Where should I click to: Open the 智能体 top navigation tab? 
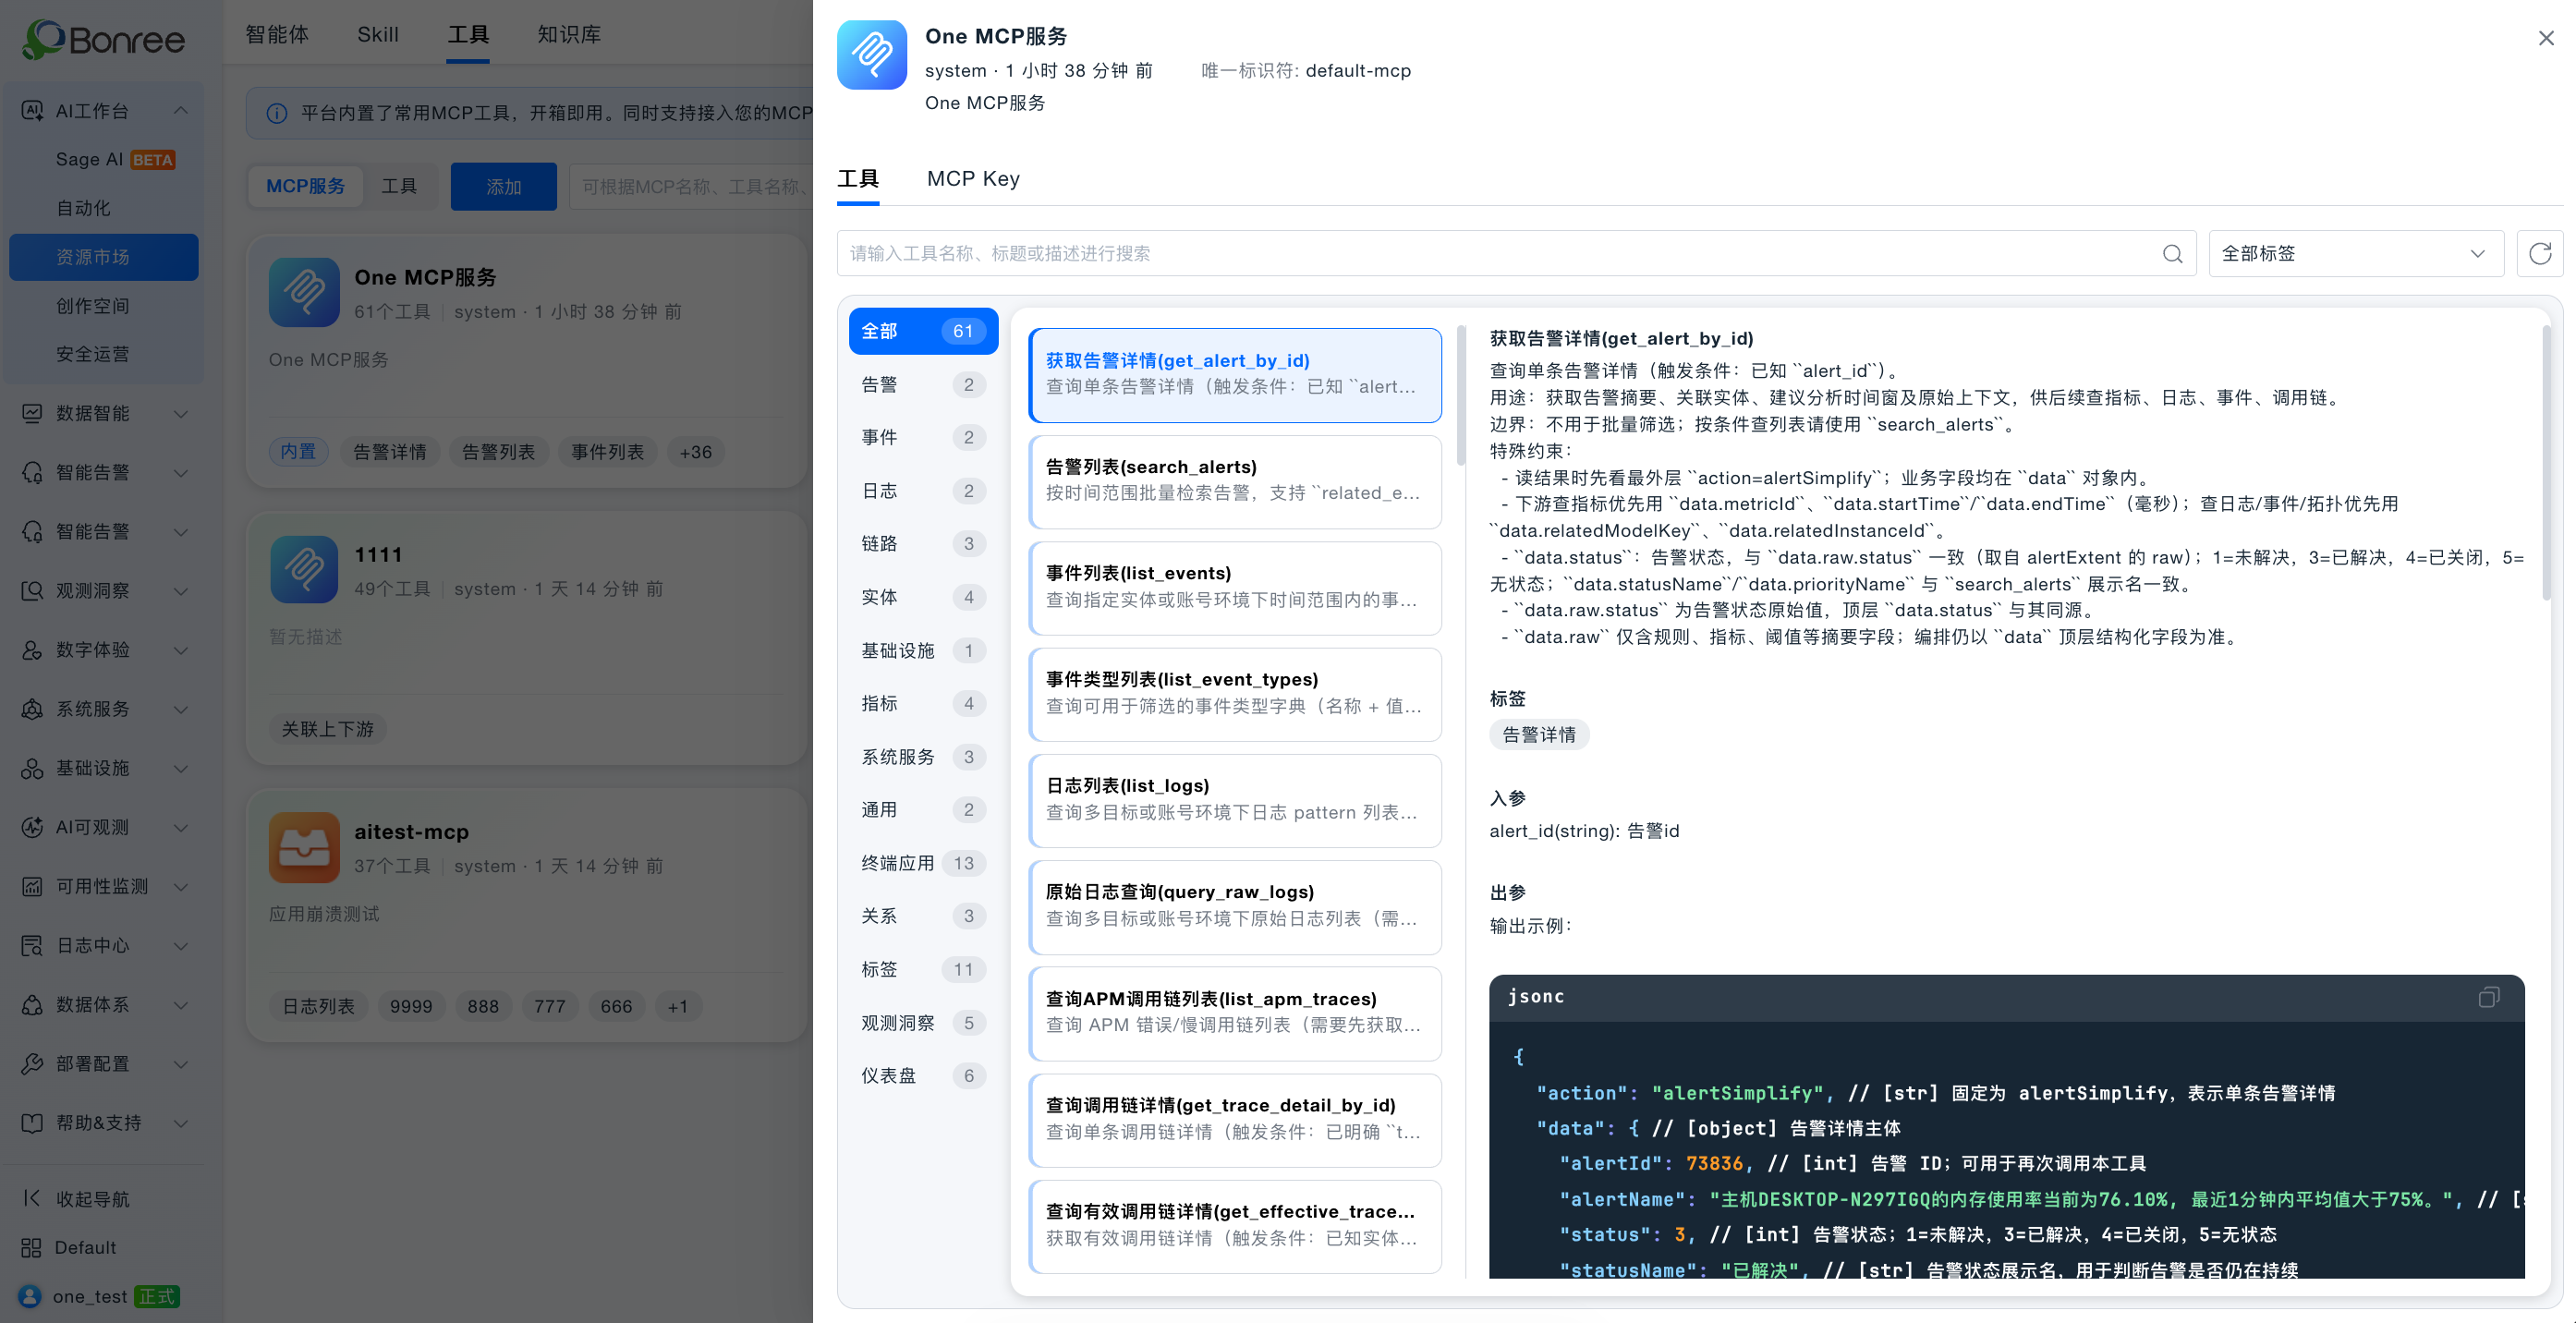pyautogui.click(x=277, y=34)
